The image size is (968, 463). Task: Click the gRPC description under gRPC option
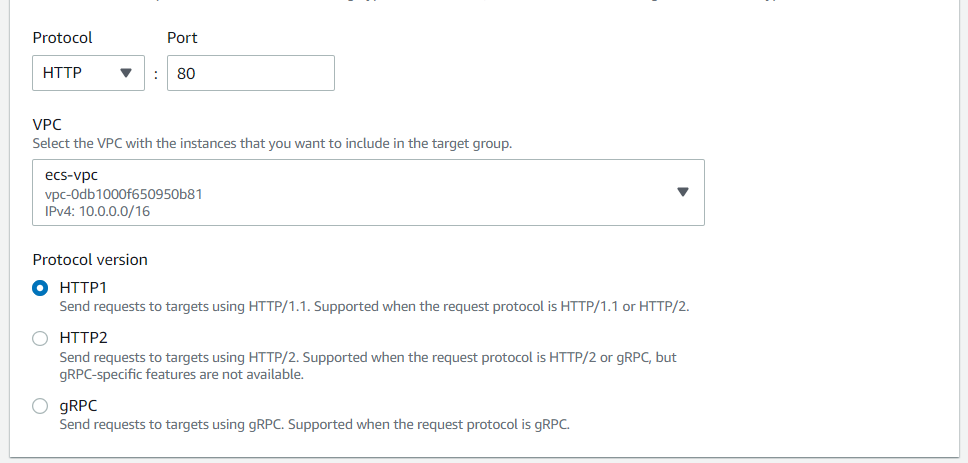pyautogui.click(x=314, y=424)
